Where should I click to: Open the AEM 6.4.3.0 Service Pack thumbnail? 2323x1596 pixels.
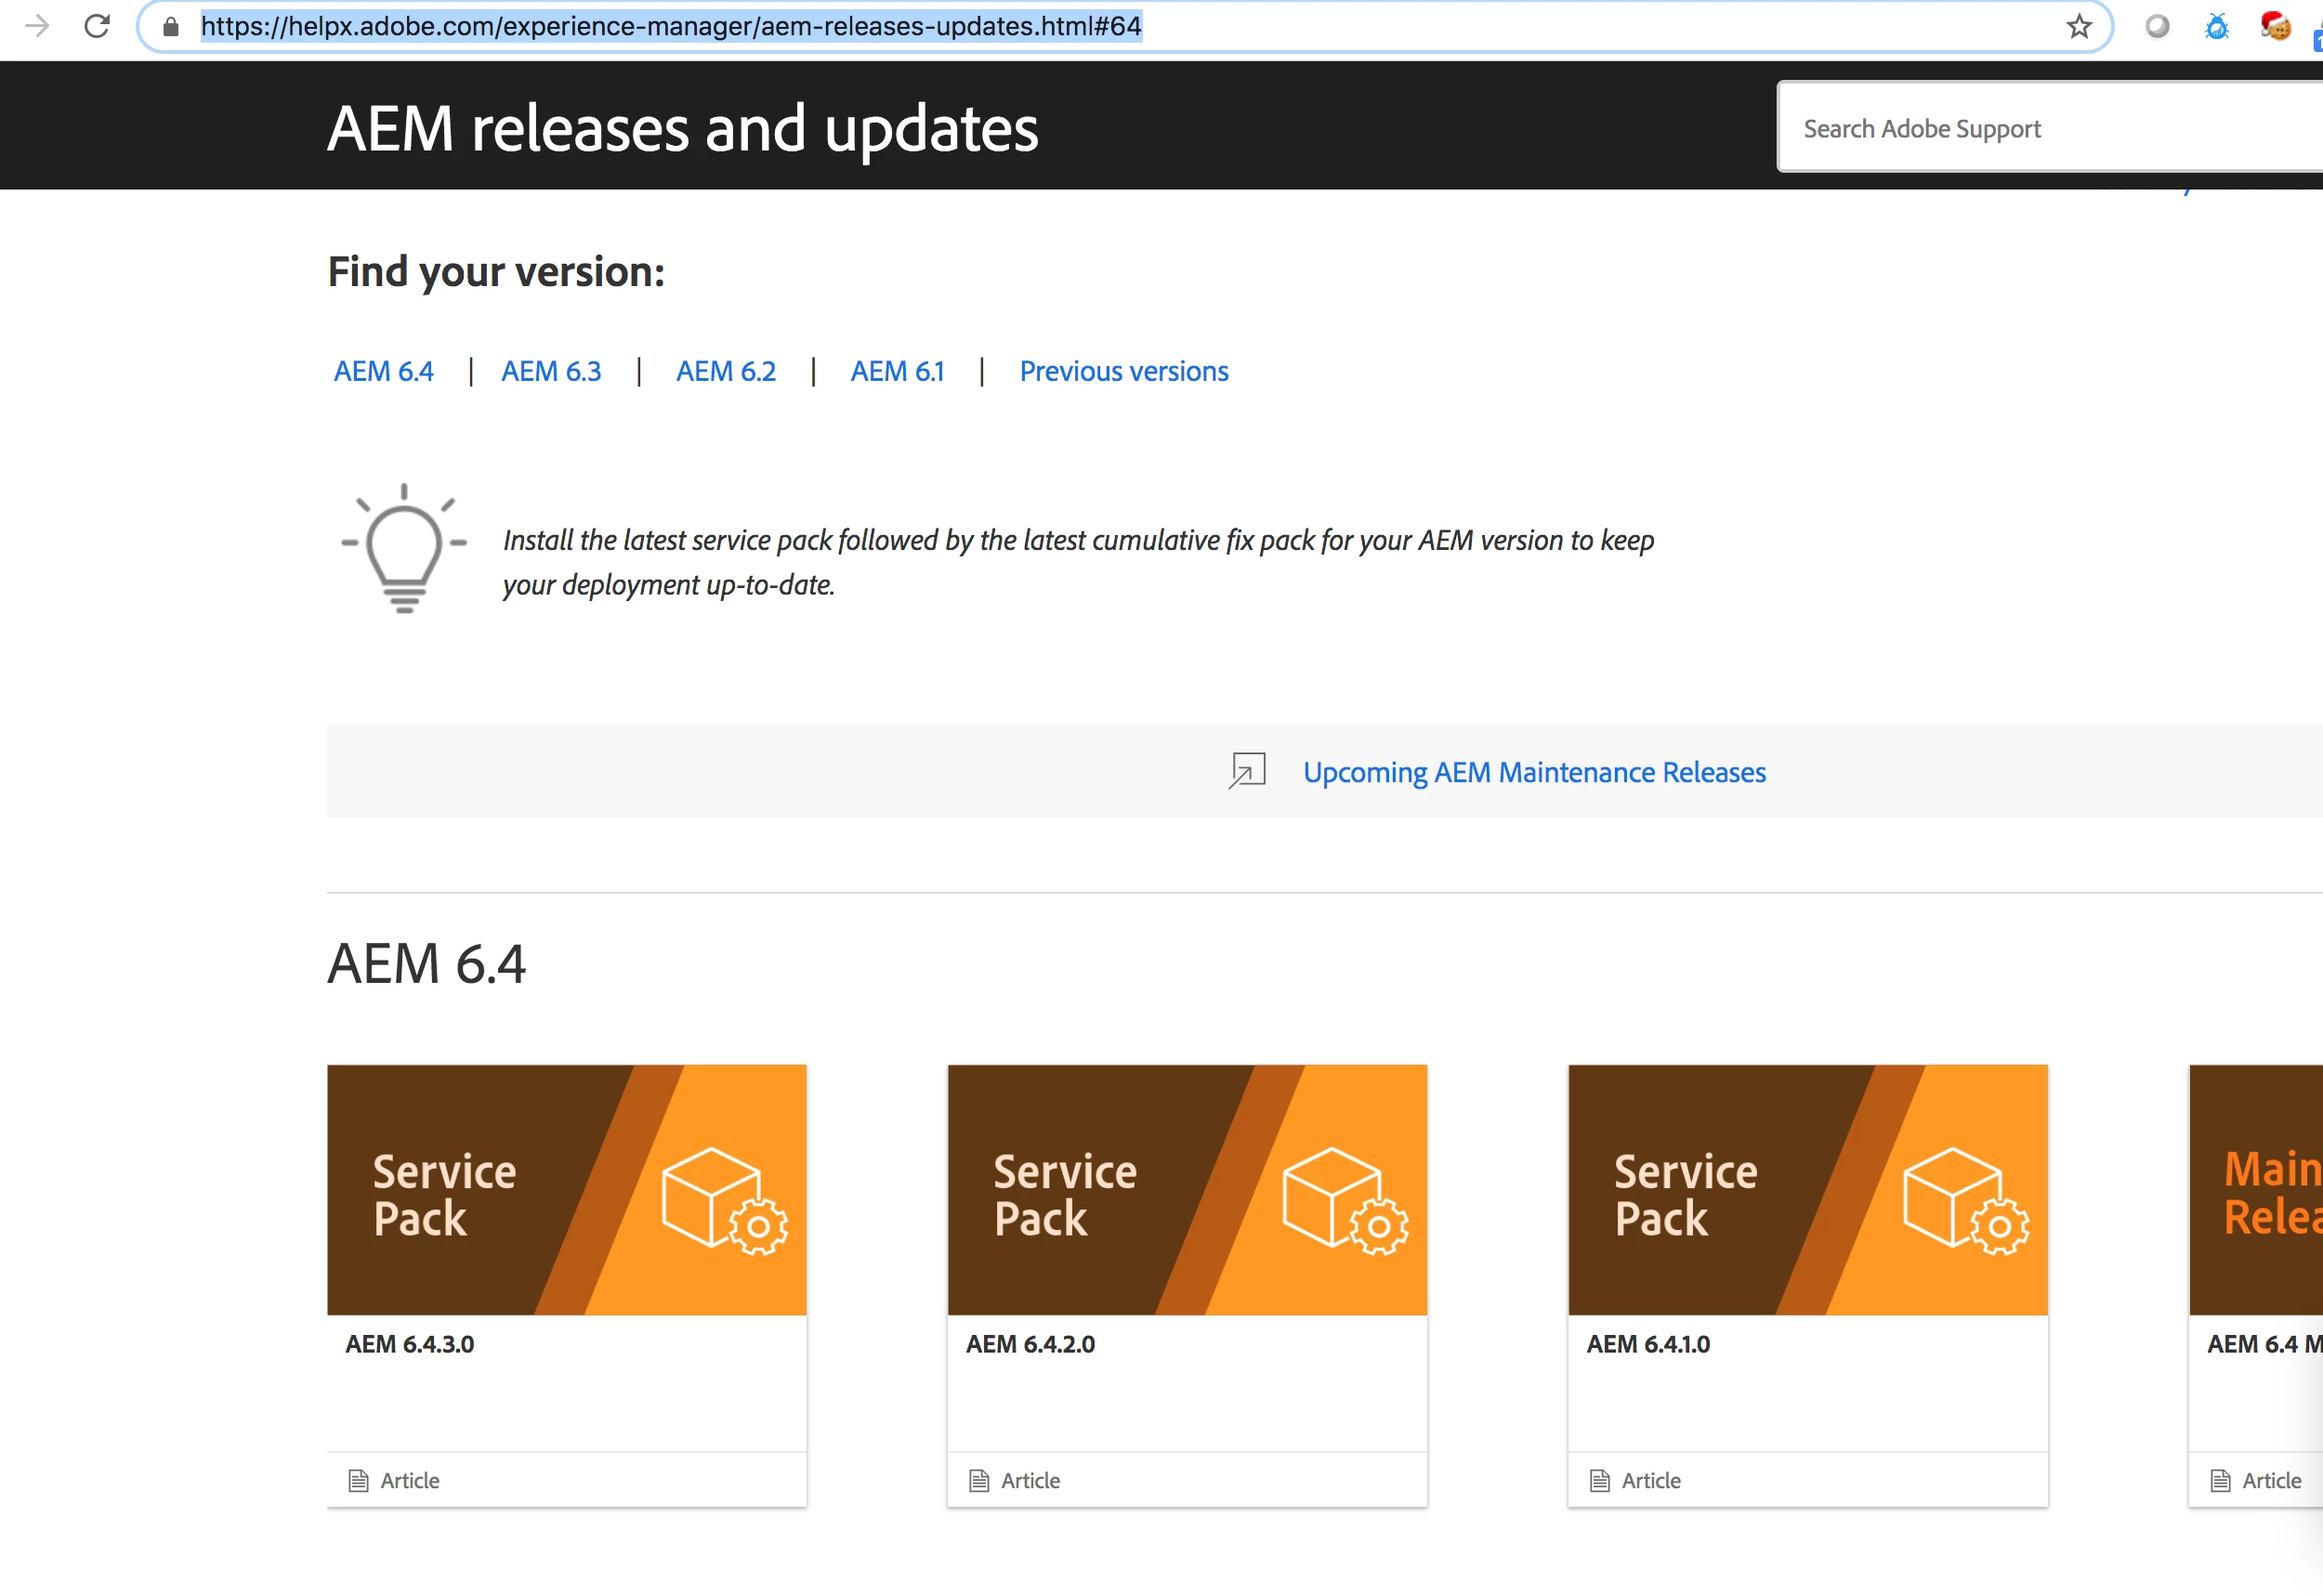[566, 1189]
